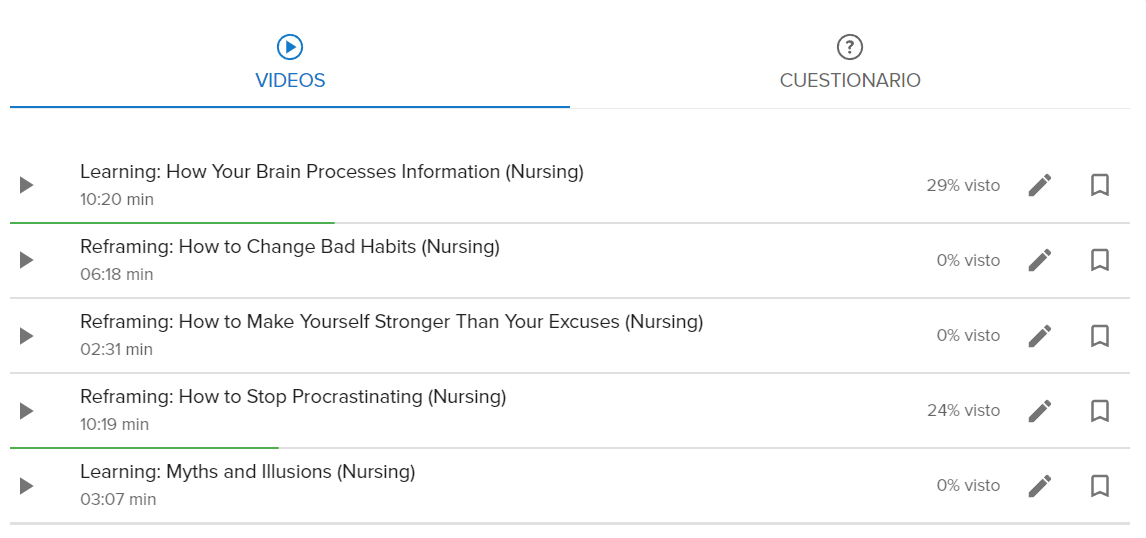The image size is (1146, 538).
Task: Open 'Learning: Myths and Illusions (Nursing)' title link
Action: 247,472
